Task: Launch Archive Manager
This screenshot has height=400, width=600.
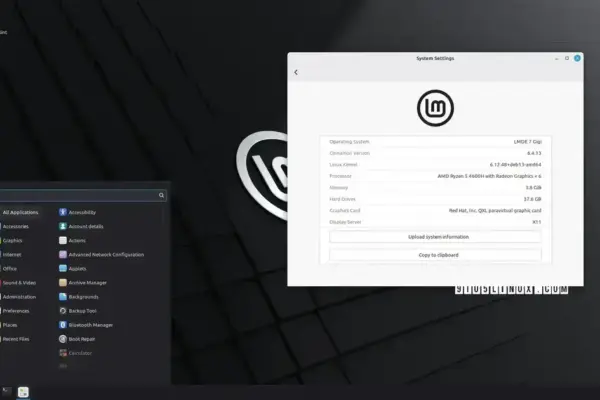Action: tap(83, 282)
